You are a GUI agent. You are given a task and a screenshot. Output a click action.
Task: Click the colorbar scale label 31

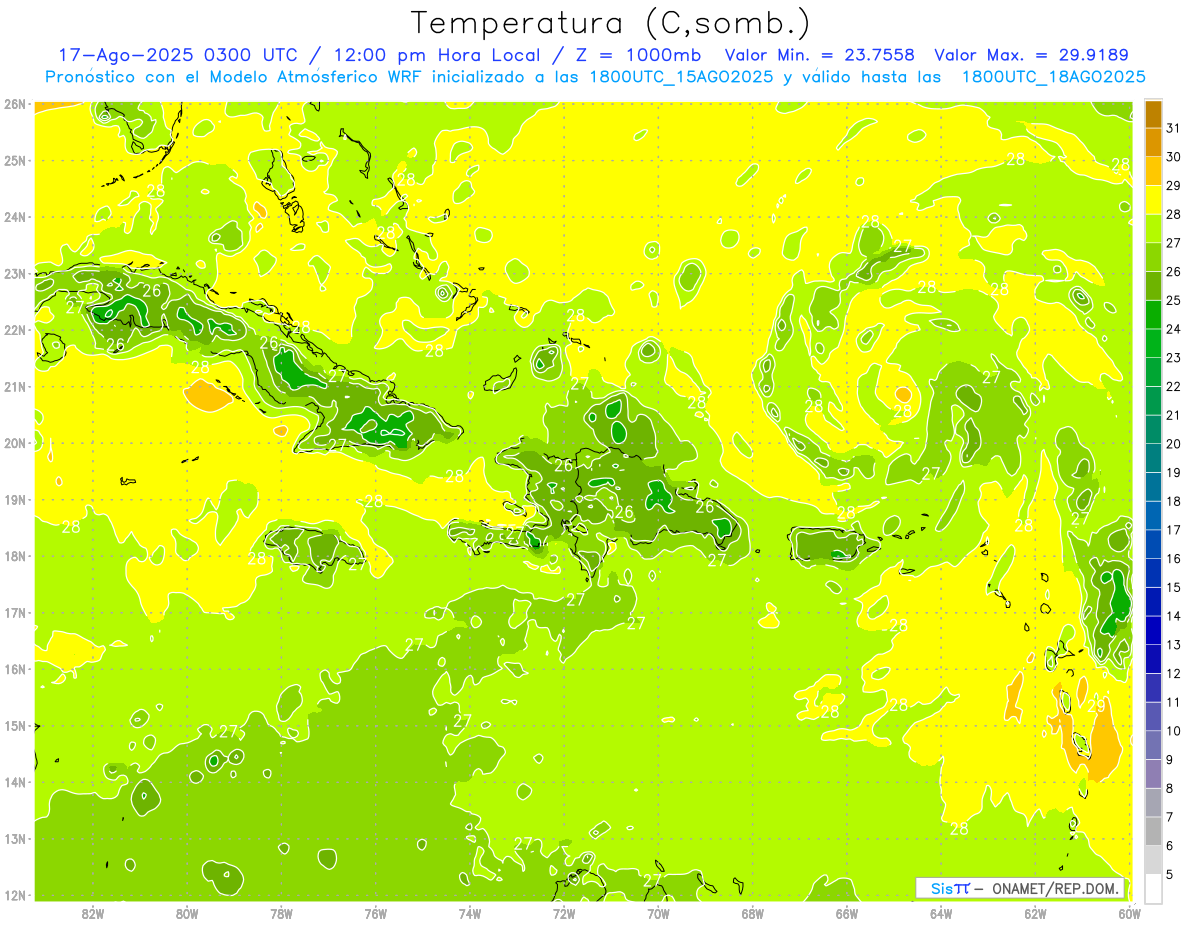[1174, 128]
